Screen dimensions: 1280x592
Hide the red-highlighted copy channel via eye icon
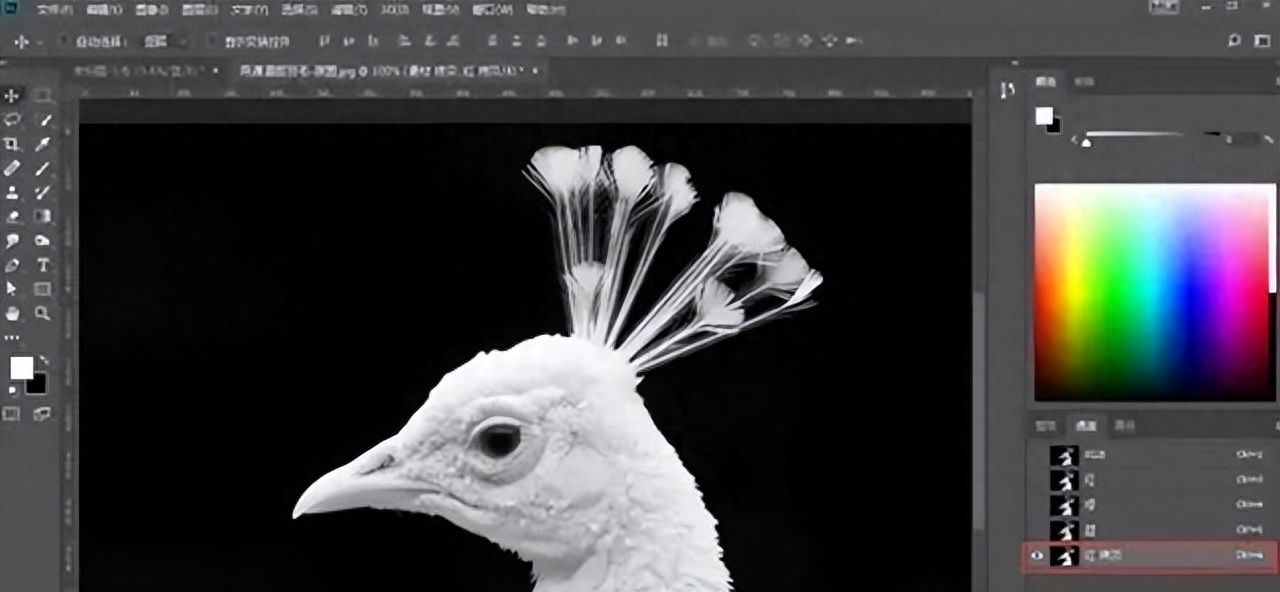coord(1037,555)
